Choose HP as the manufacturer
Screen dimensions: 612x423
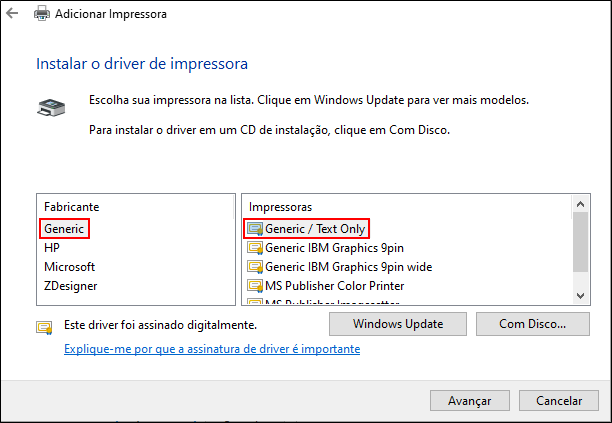pos(53,248)
